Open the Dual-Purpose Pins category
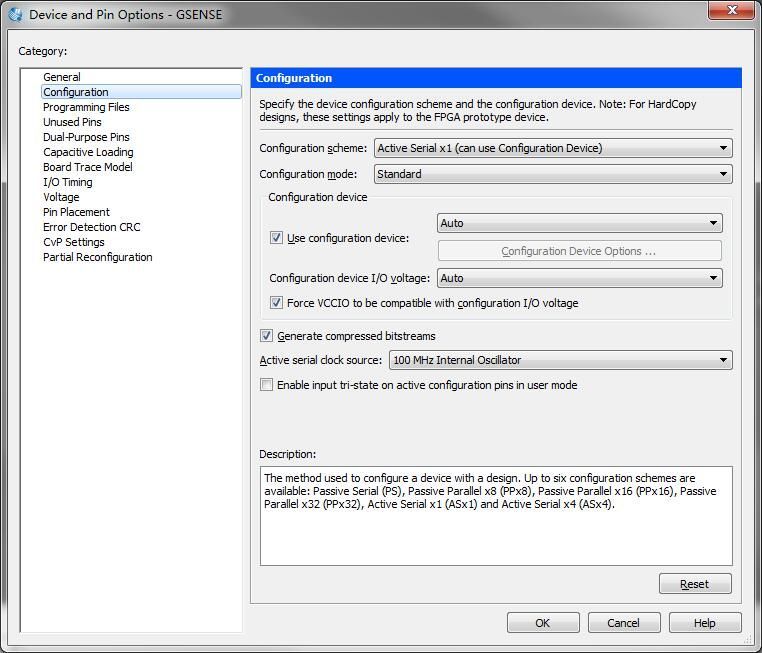This screenshot has height=653, width=762. click(86, 137)
